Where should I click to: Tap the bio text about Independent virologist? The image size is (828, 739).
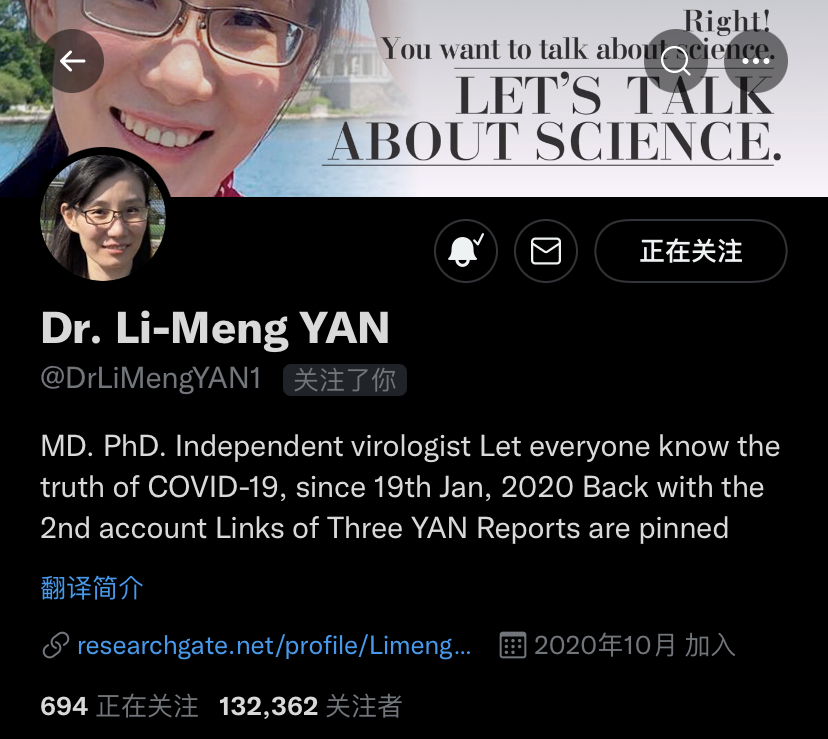pos(411,487)
